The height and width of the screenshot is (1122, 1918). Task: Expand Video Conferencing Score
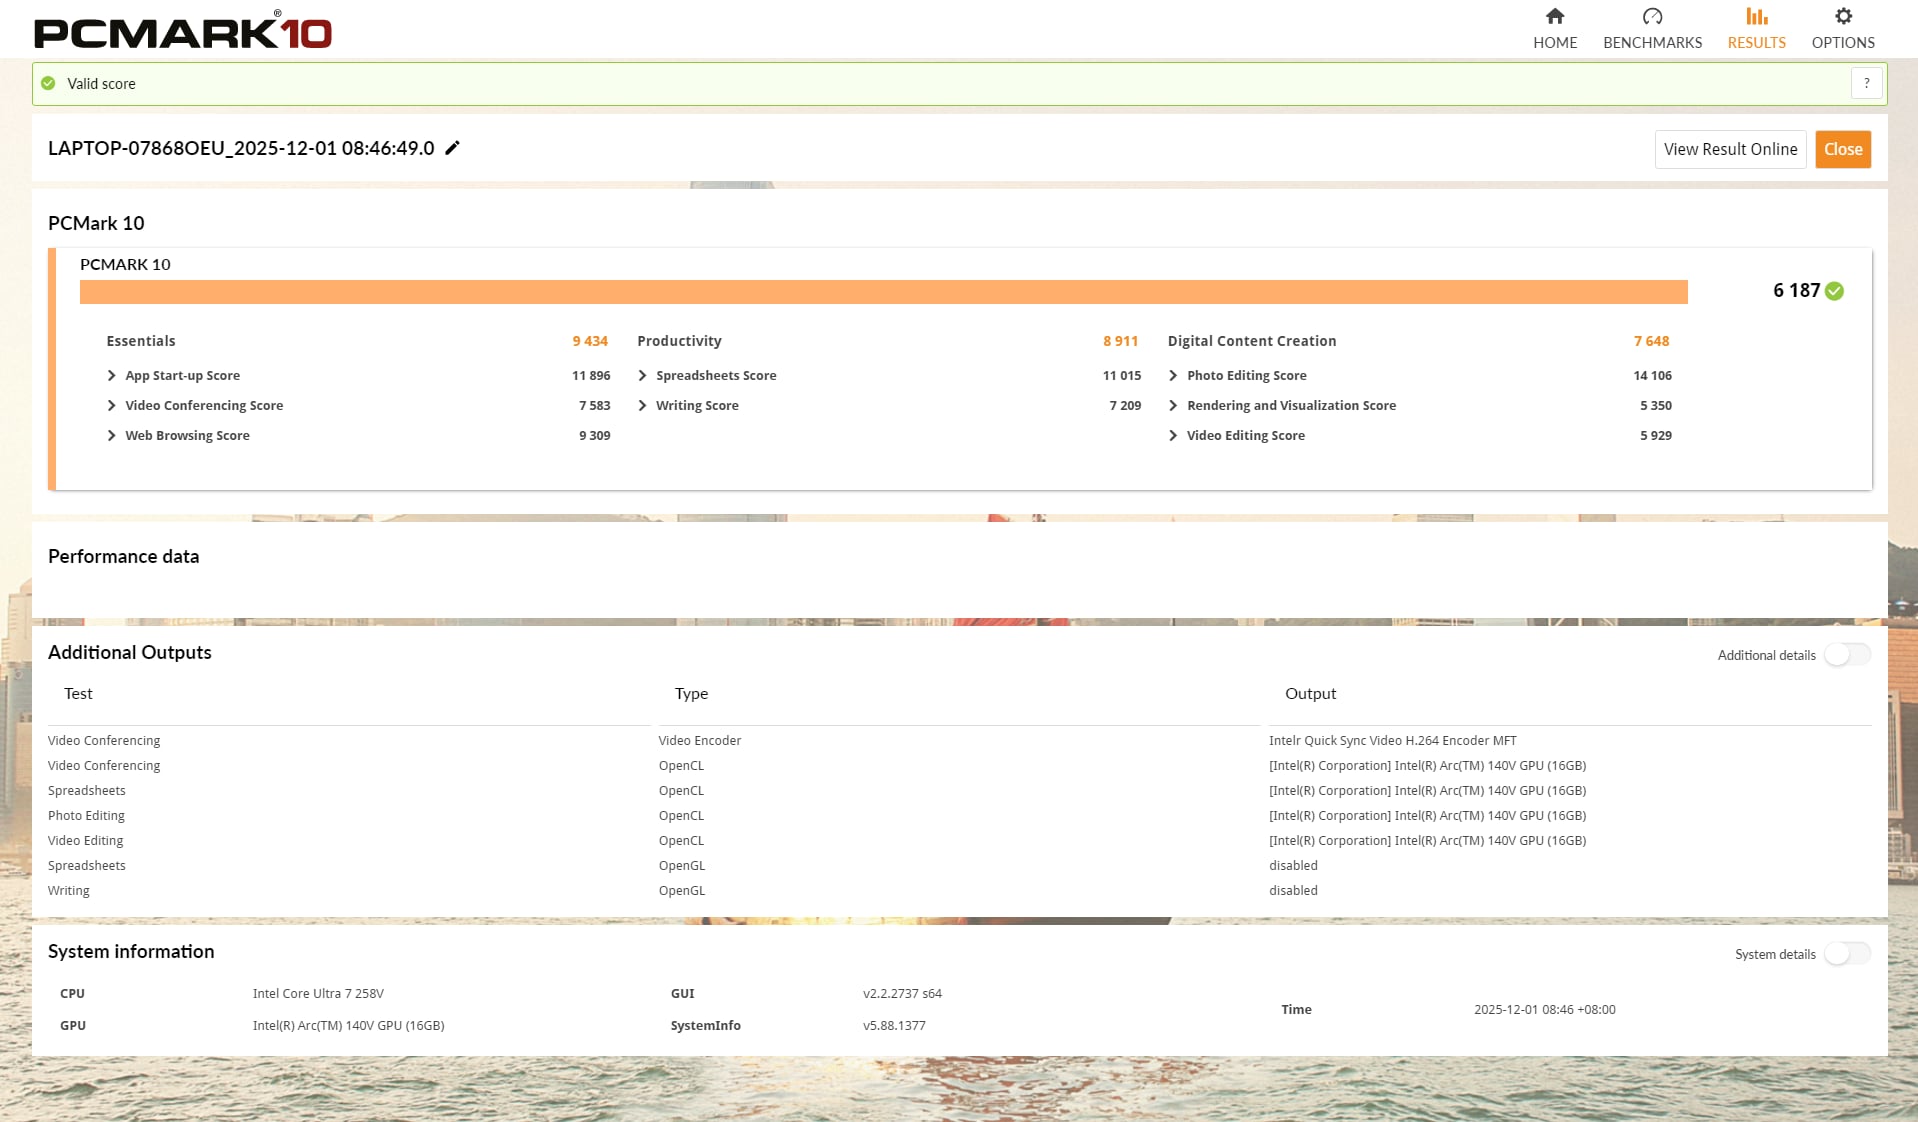tap(111, 406)
